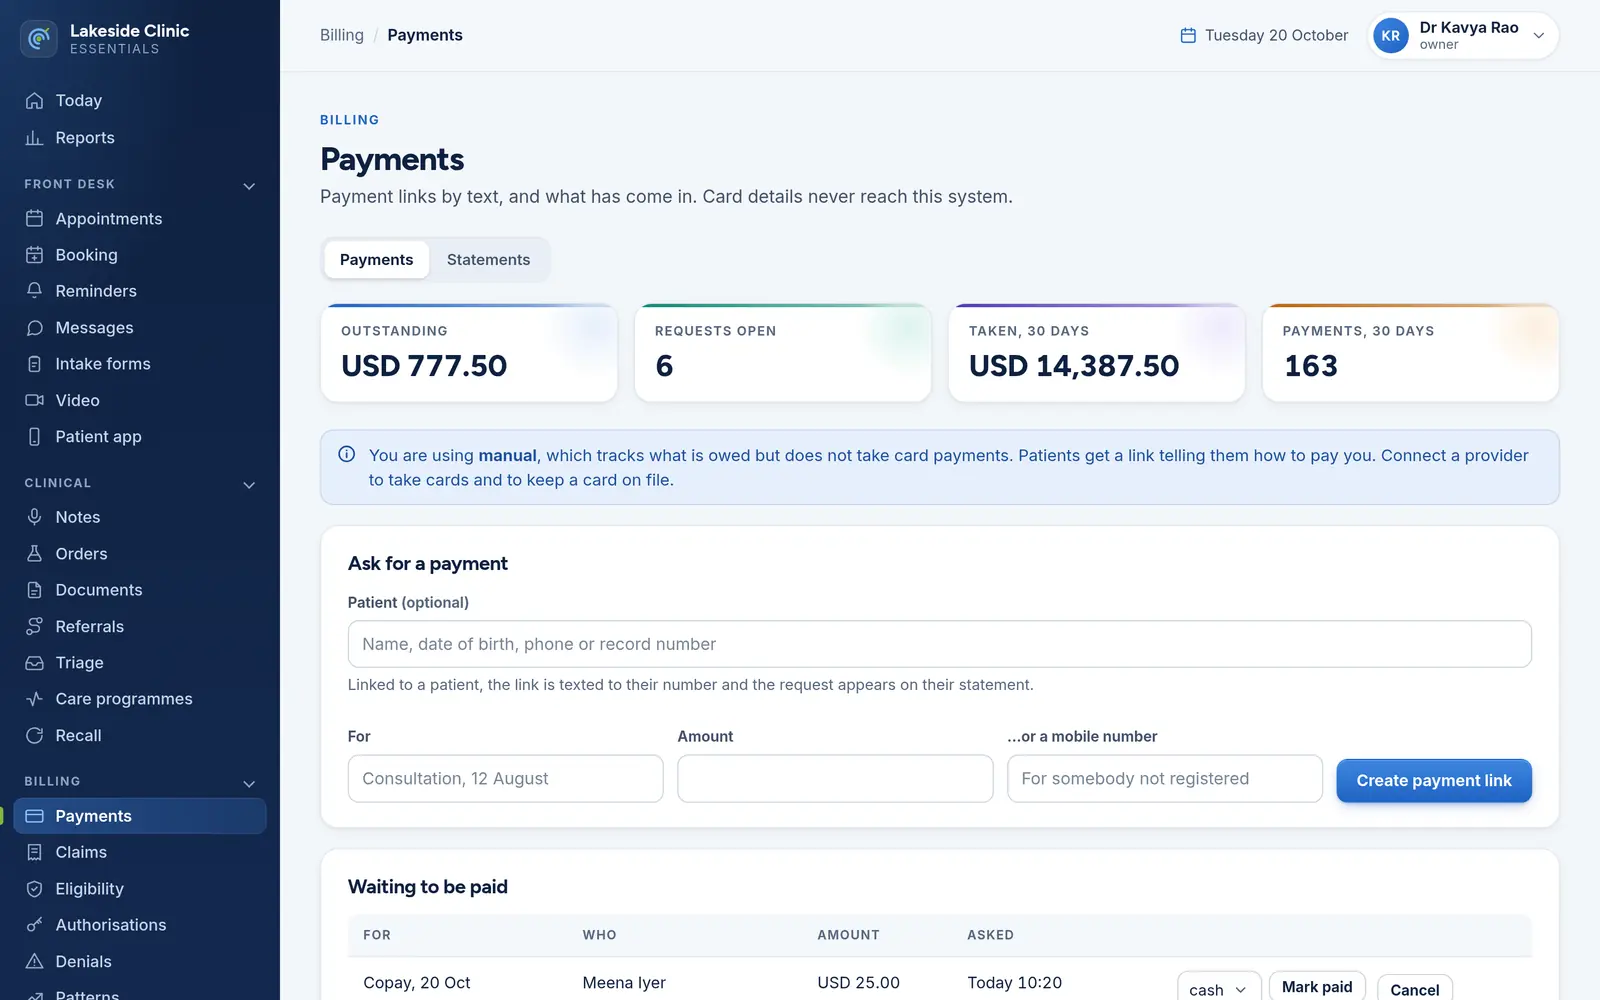1600x1000 pixels.
Task: Click the Booking calendar-plus icon
Action: (34, 255)
